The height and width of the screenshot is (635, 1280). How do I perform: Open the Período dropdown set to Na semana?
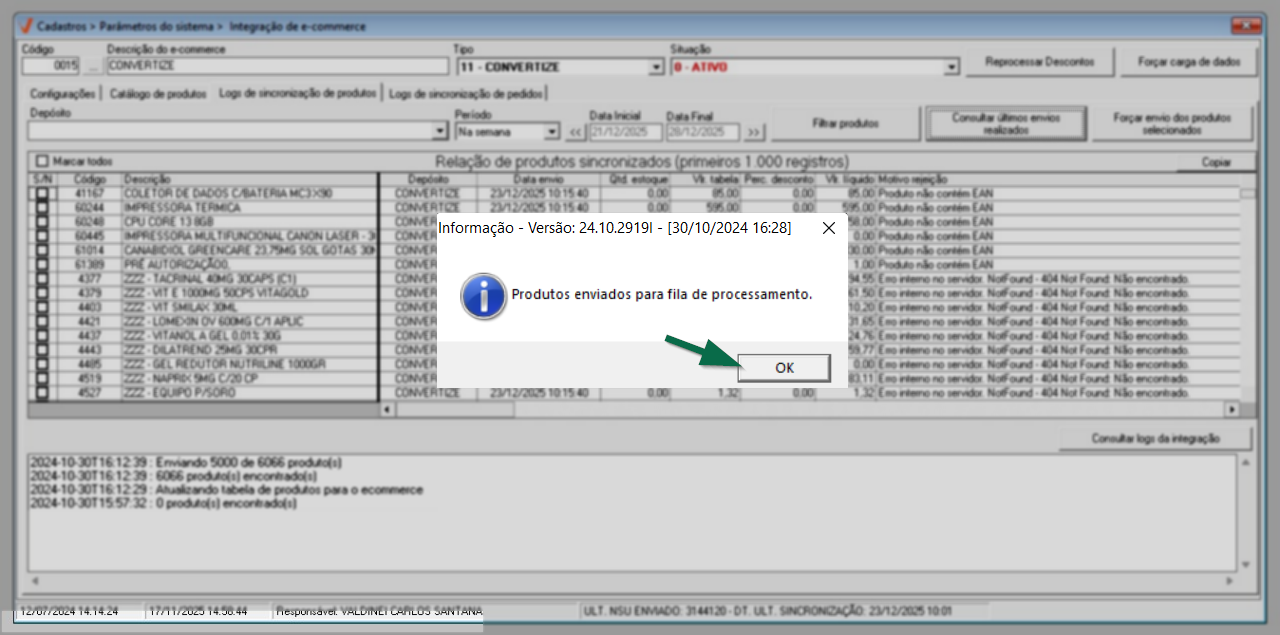[x=552, y=132]
